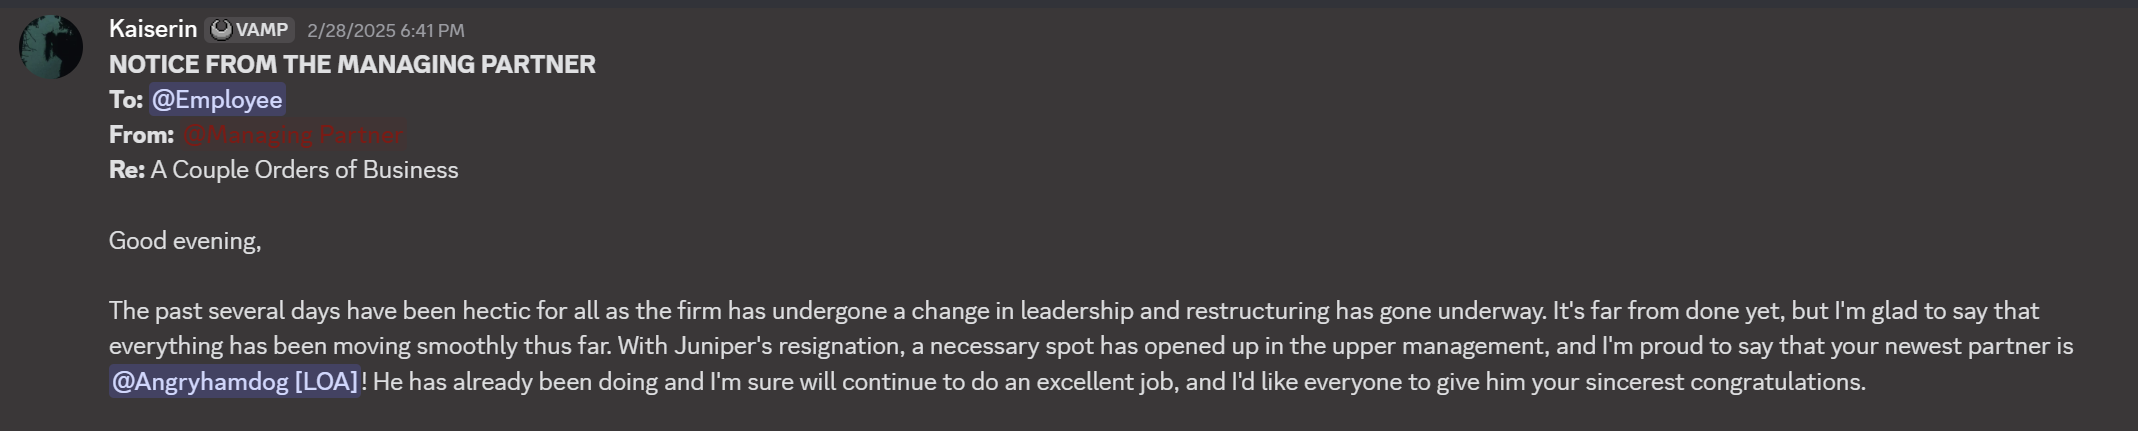Click the red @Managing Partner role mention
The width and height of the screenshot is (2138, 431).
click(293, 135)
